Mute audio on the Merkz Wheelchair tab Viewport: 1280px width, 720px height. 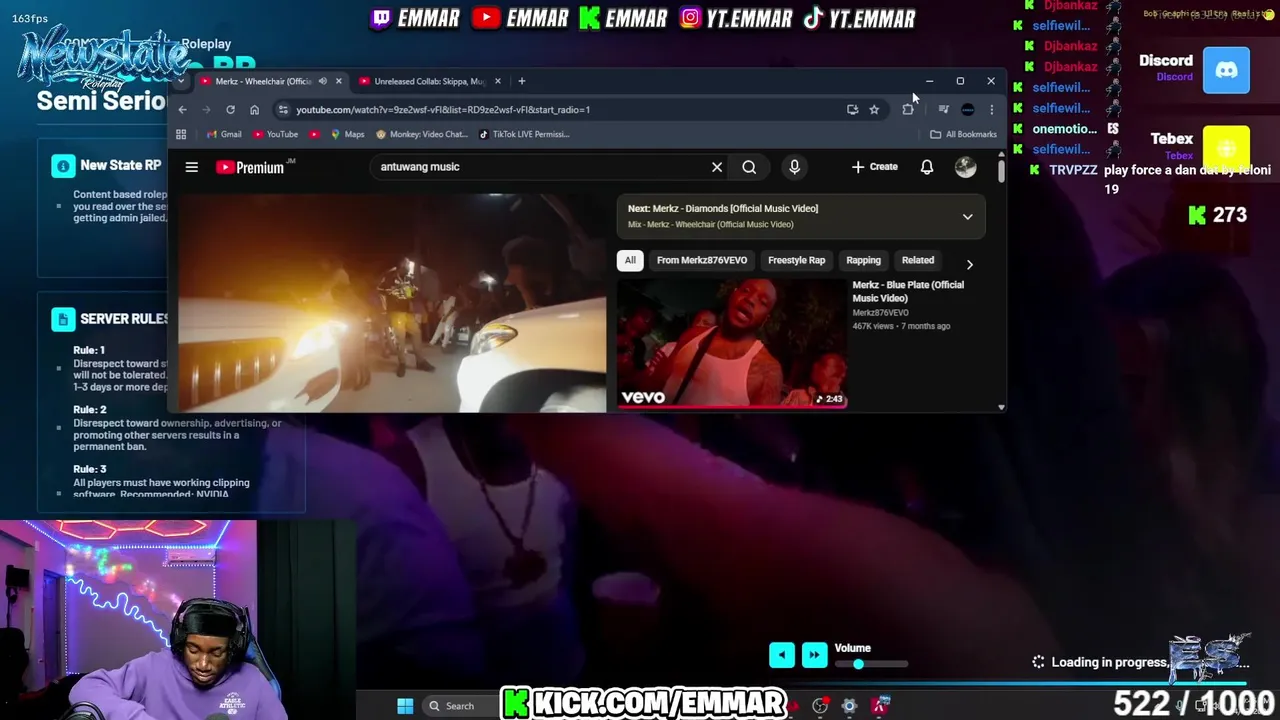tap(322, 81)
